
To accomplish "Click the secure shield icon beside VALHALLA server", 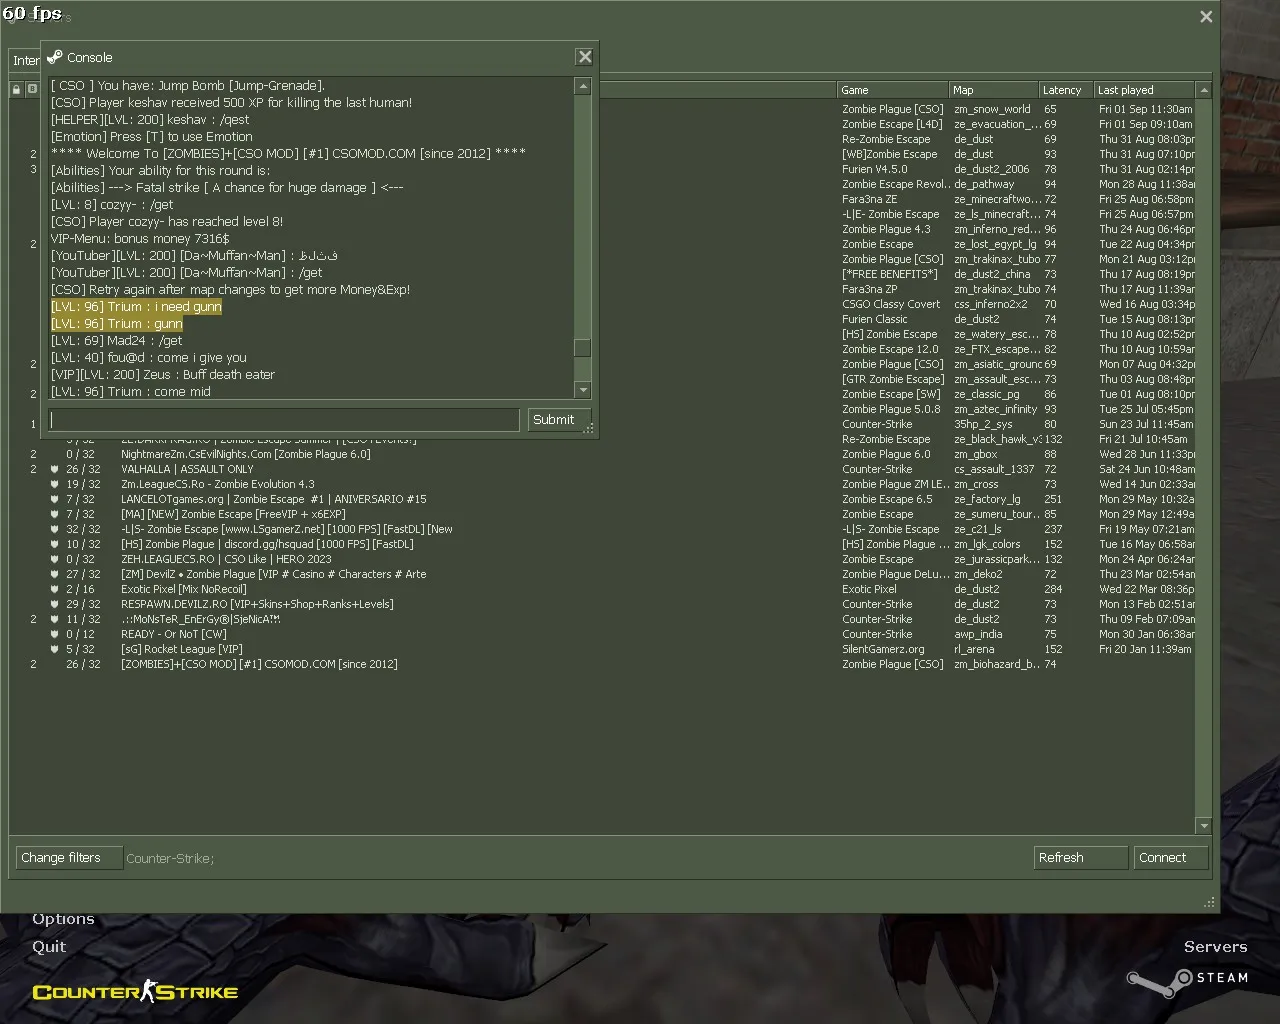I will click(x=55, y=469).
